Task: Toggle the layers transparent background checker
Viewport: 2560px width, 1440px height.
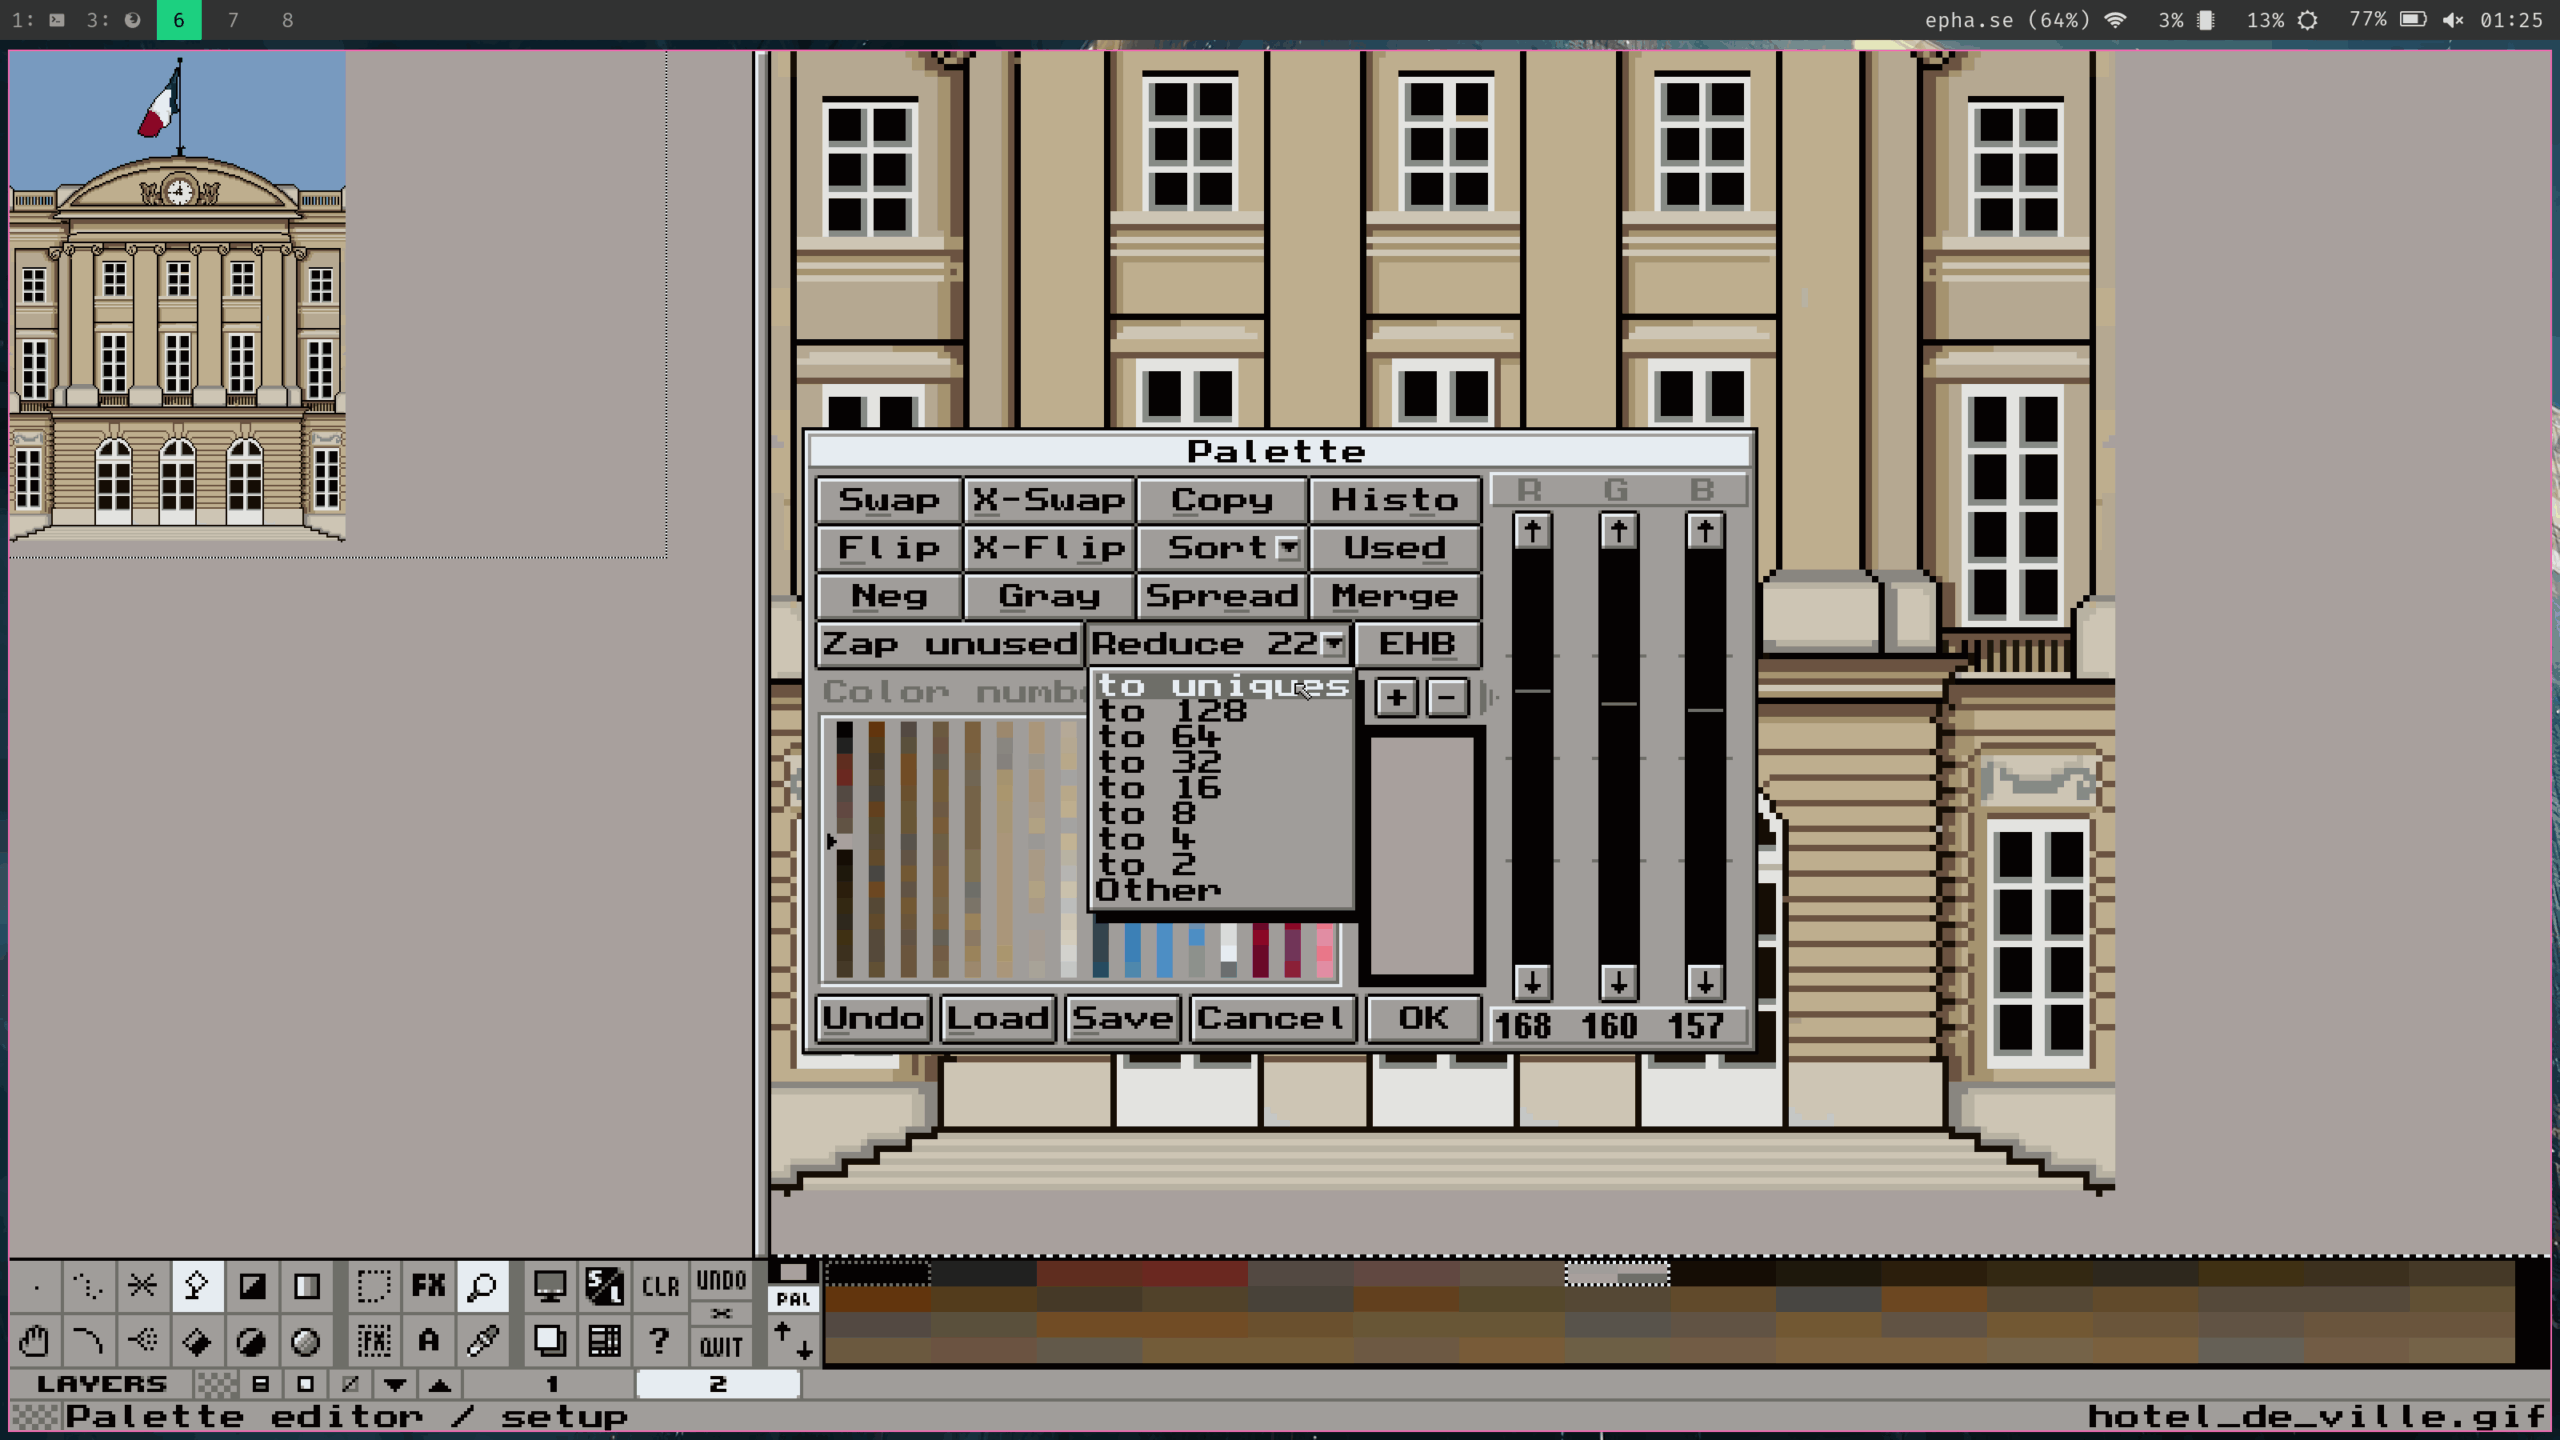Action: (216, 1384)
